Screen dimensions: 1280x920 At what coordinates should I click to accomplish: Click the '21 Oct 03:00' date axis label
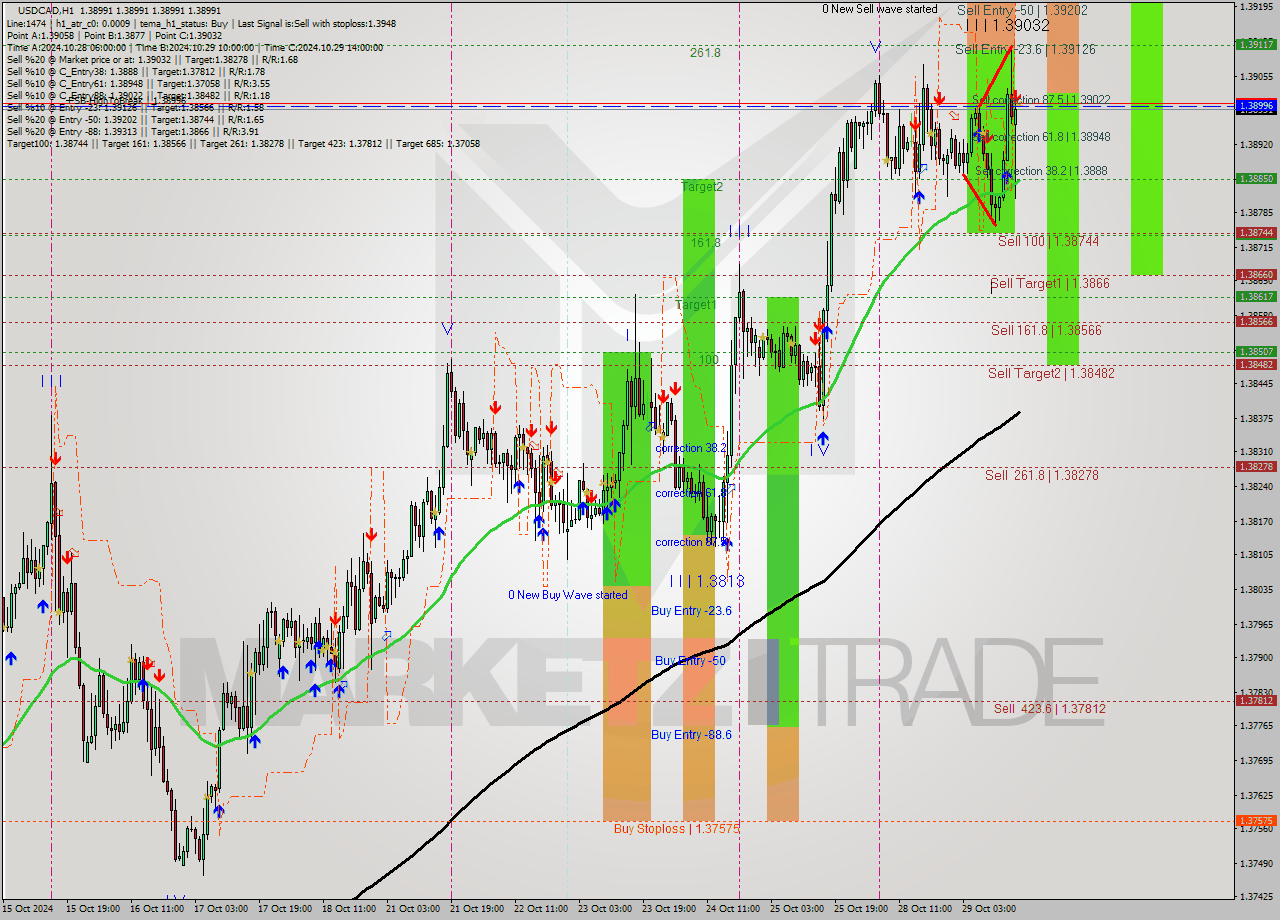(x=413, y=909)
